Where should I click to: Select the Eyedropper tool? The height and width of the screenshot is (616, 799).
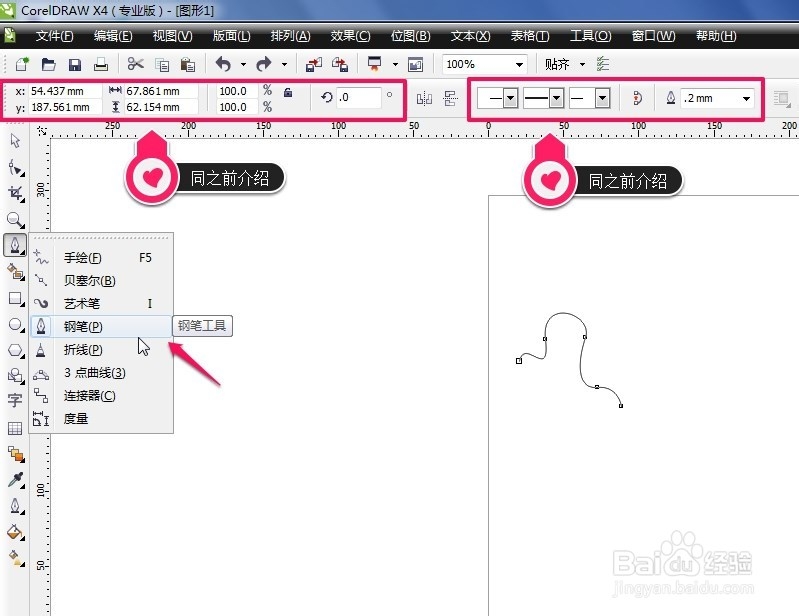click(15, 480)
